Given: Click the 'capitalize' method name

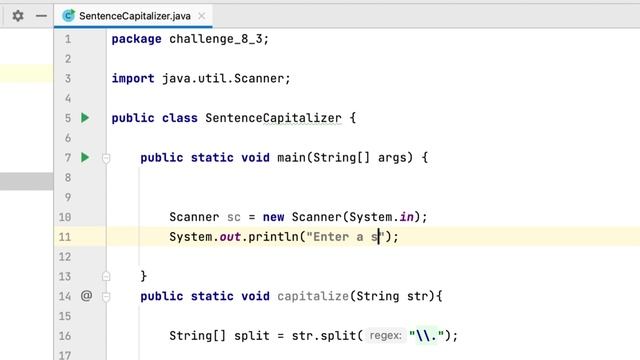Looking at the screenshot, I should [313, 296].
